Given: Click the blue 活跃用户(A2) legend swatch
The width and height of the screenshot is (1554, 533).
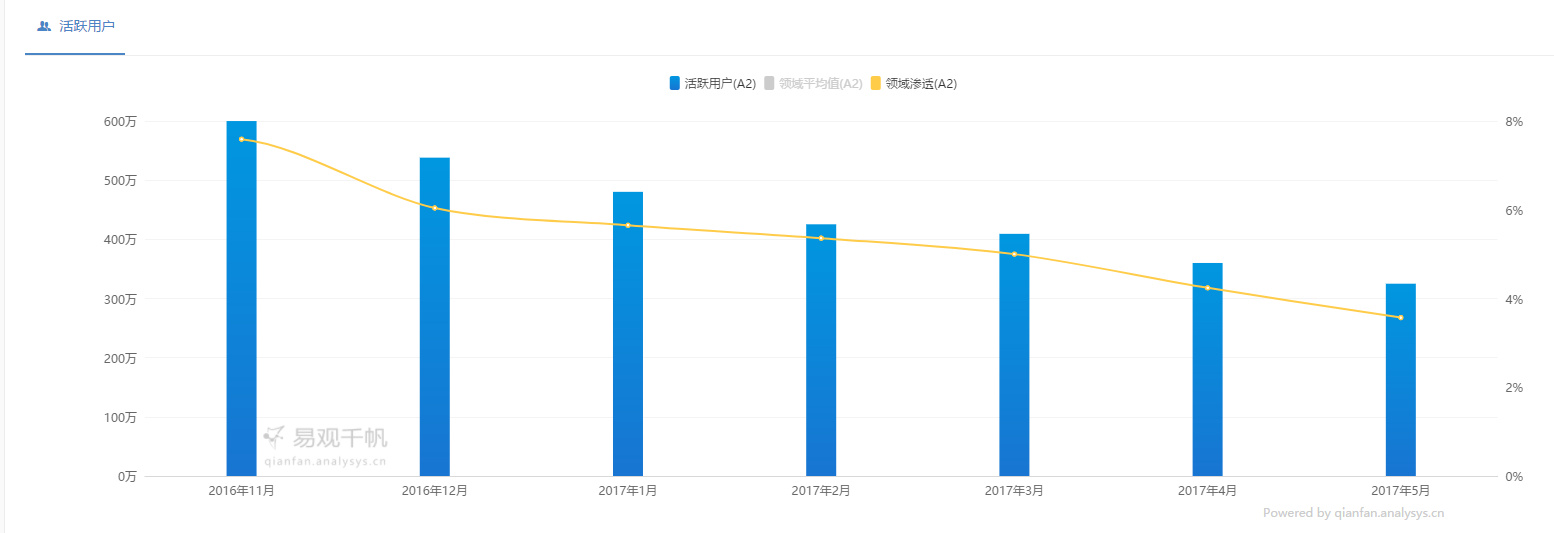Looking at the screenshot, I should (x=675, y=84).
